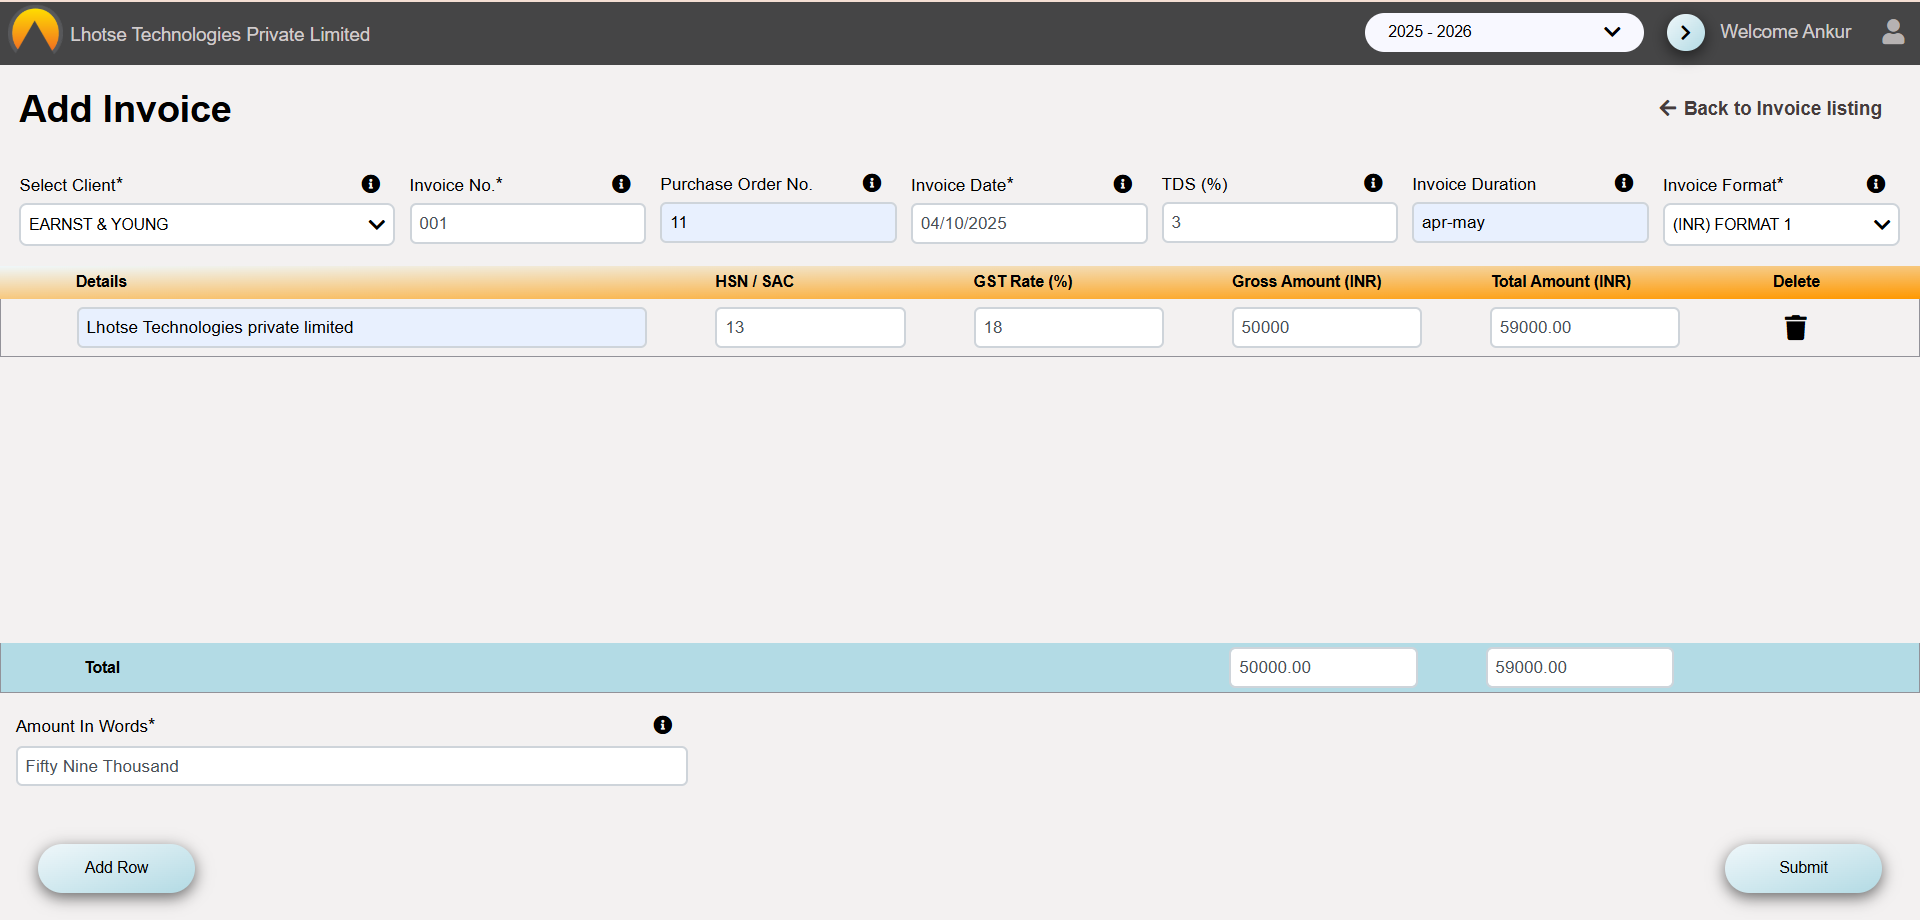Image resolution: width=1920 pixels, height=920 pixels.
Task: Click the Invoice Format label
Action: point(1723,185)
